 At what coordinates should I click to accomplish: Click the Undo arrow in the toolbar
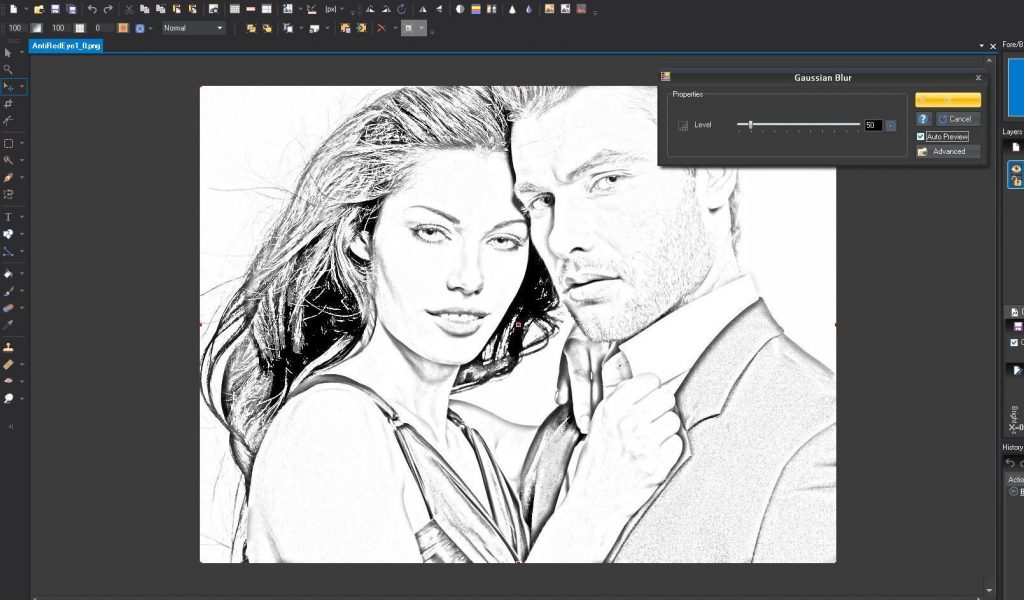point(93,9)
